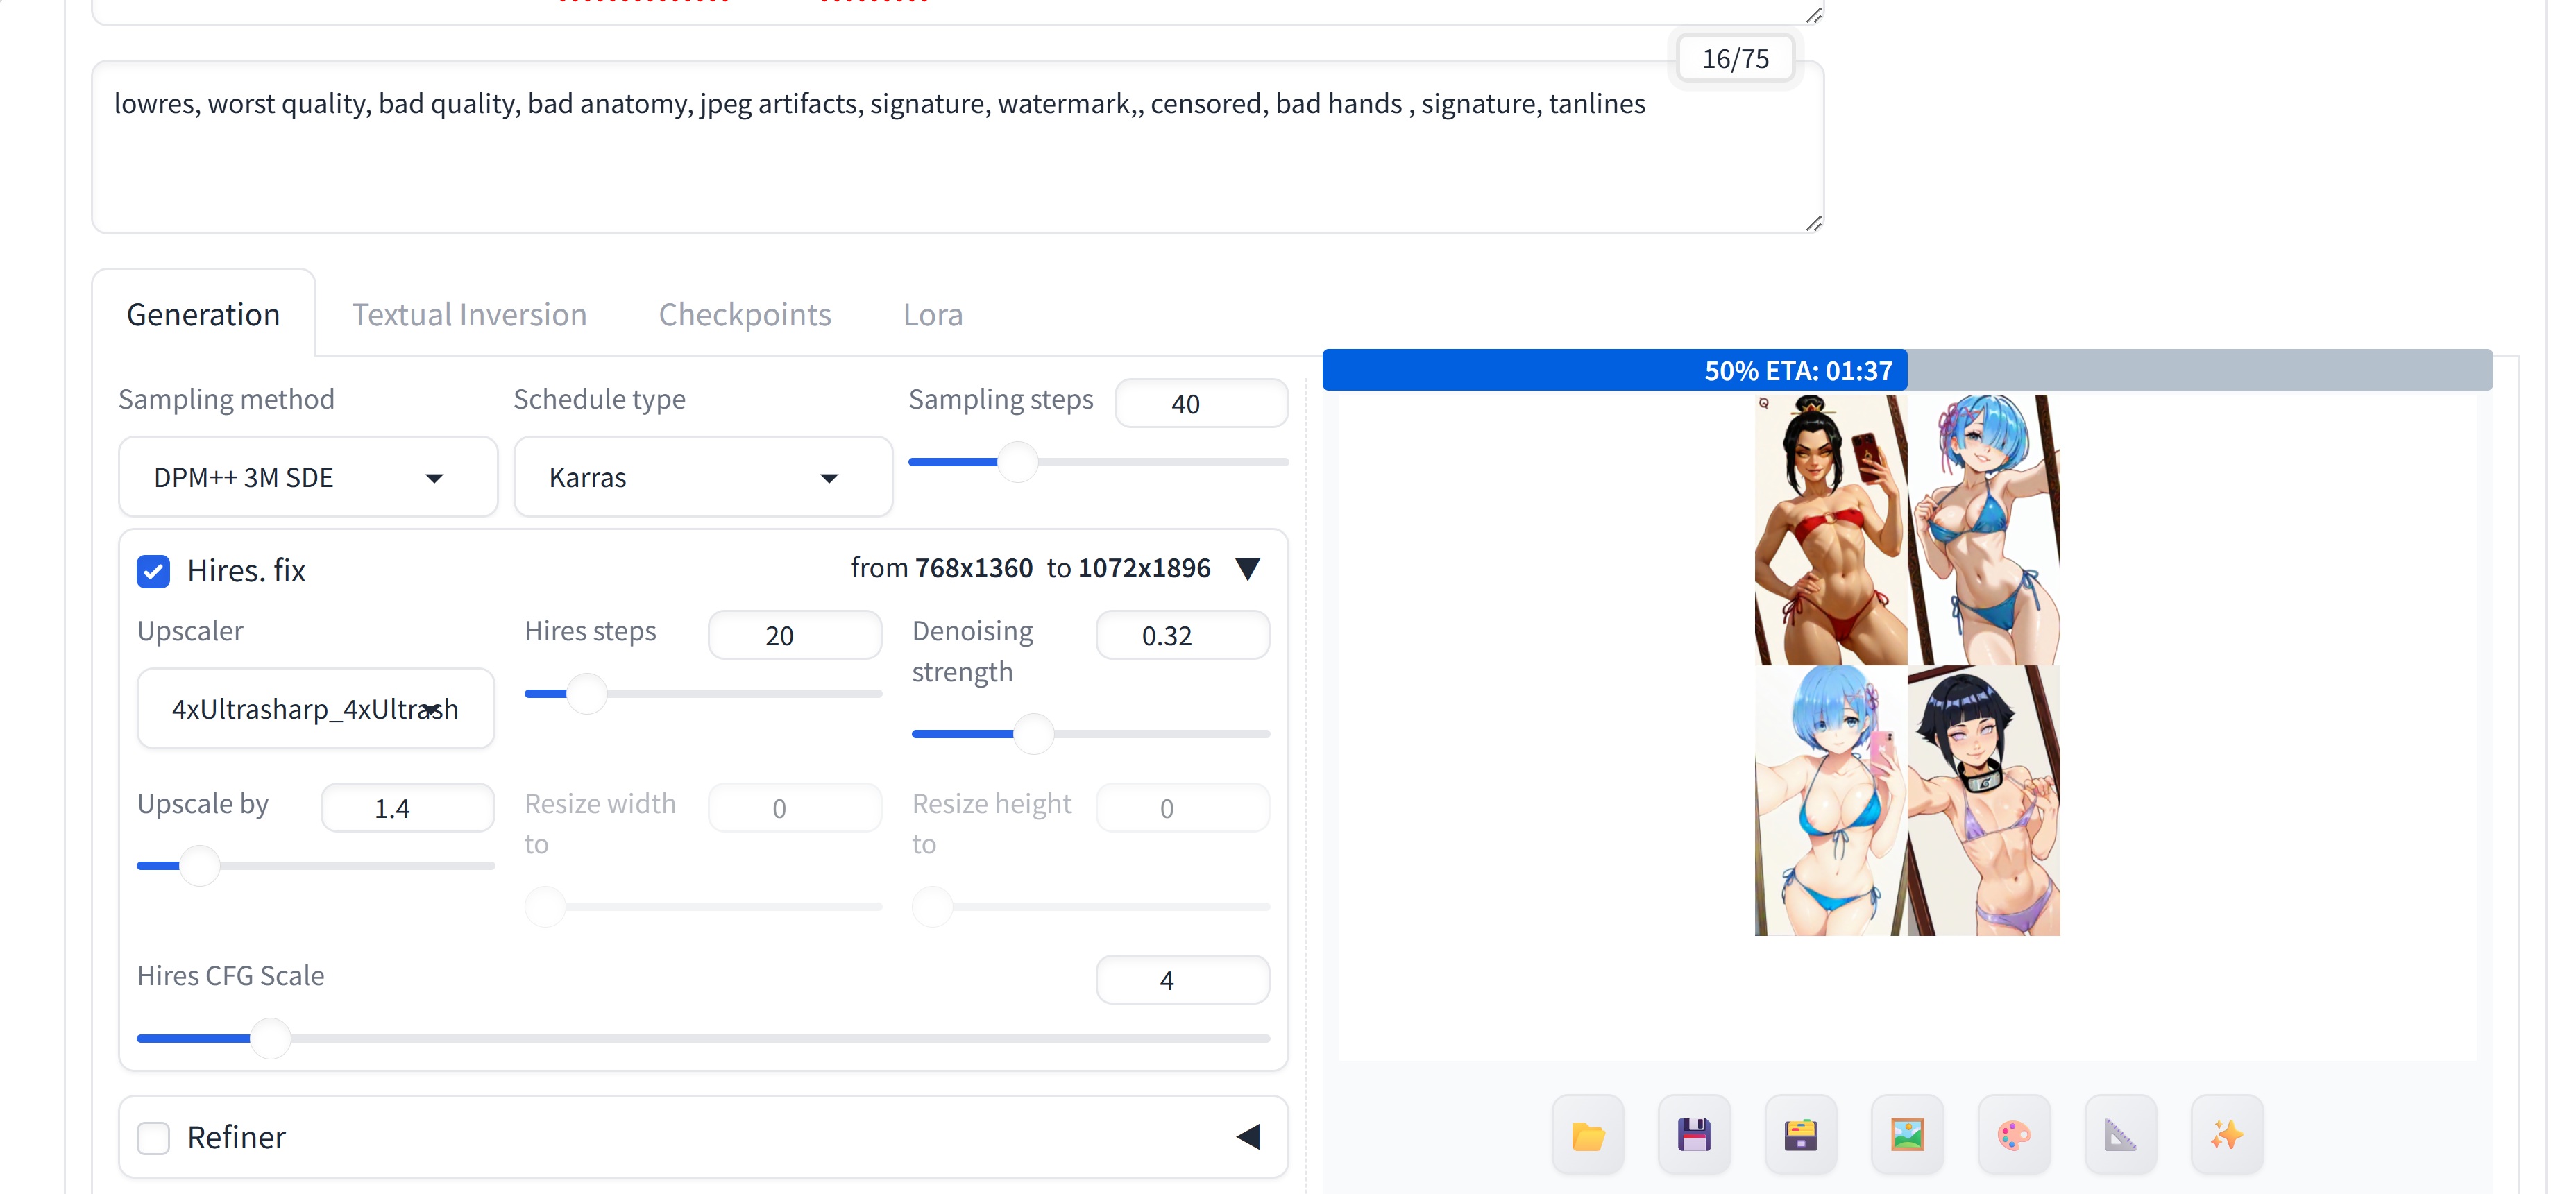Image resolution: width=2576 pixels, height=1194 pixels.
Task: Switch to the Textual Inversion tab
Action: (x=469, y=314)
